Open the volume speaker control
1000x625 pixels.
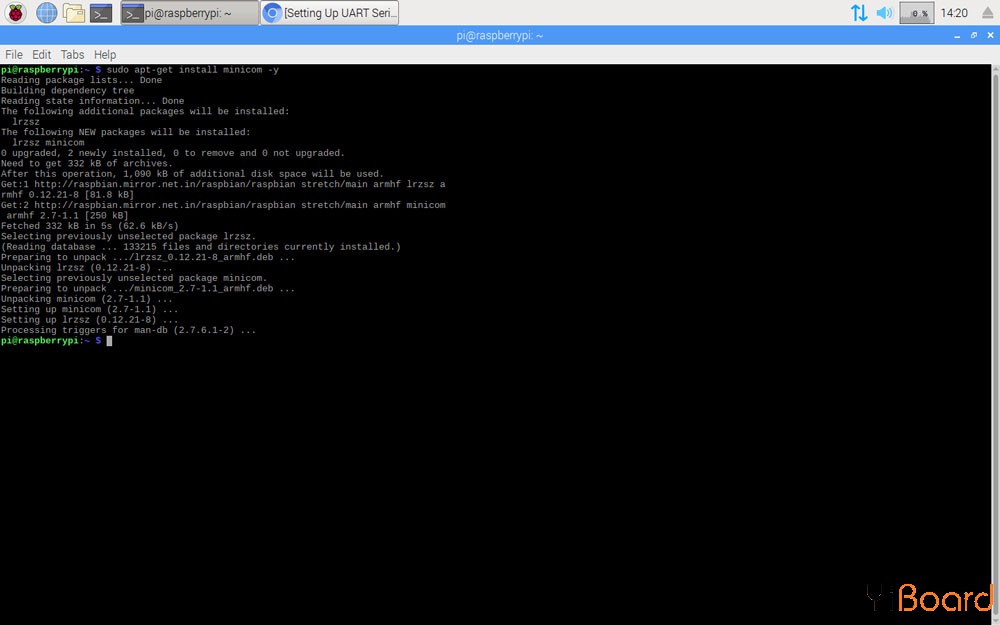pos(884,13)
